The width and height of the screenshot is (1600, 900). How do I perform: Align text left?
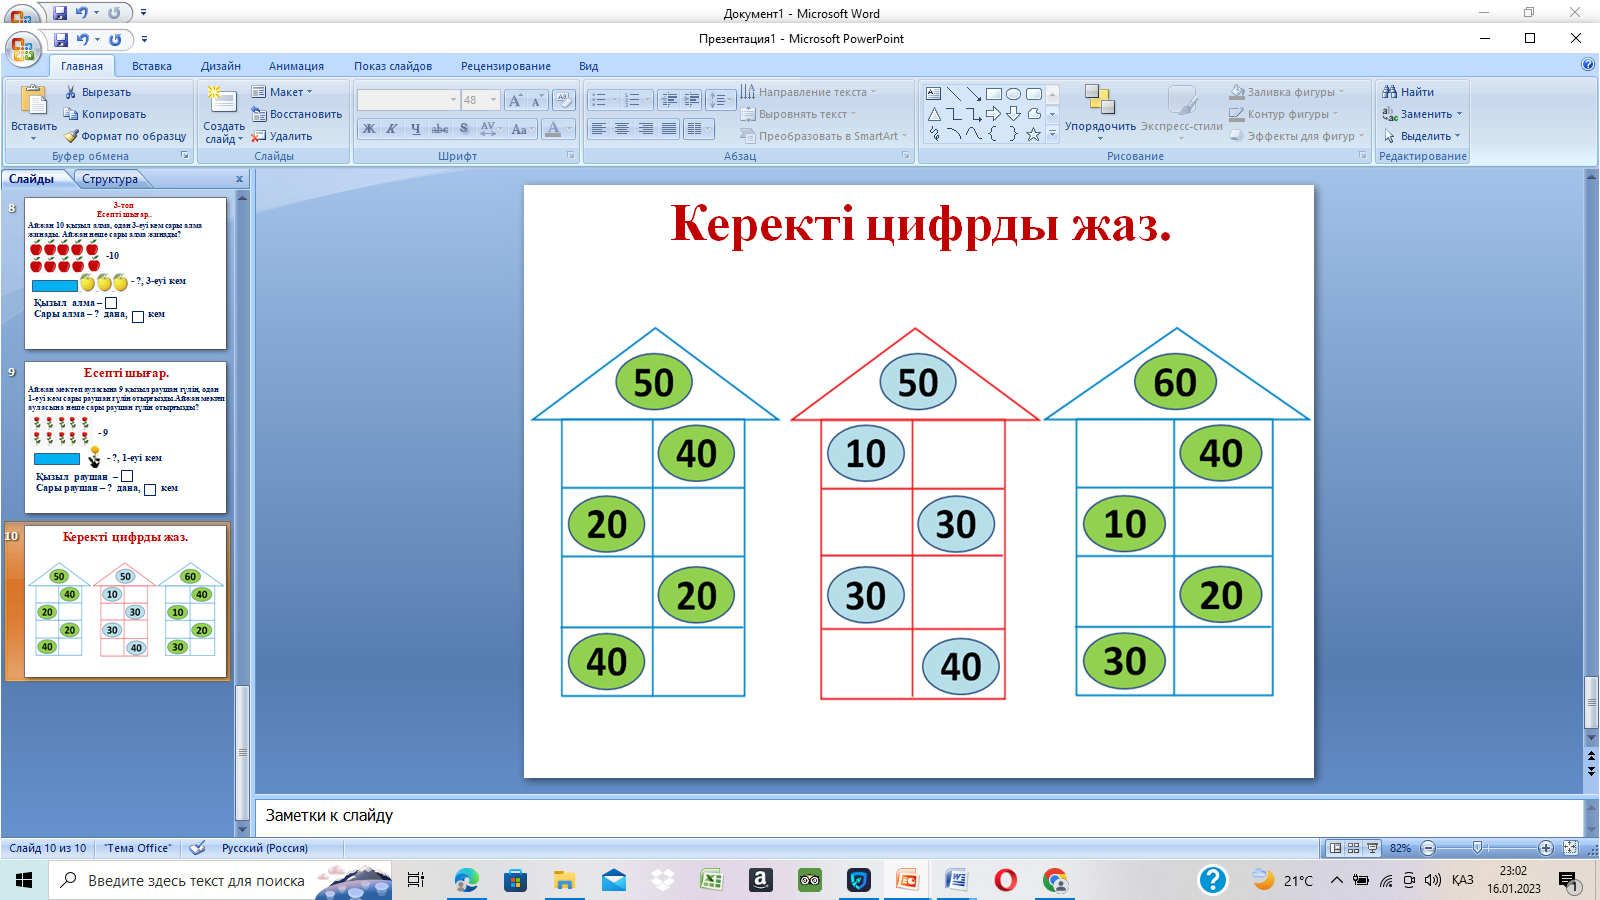[x=599, y=129]
